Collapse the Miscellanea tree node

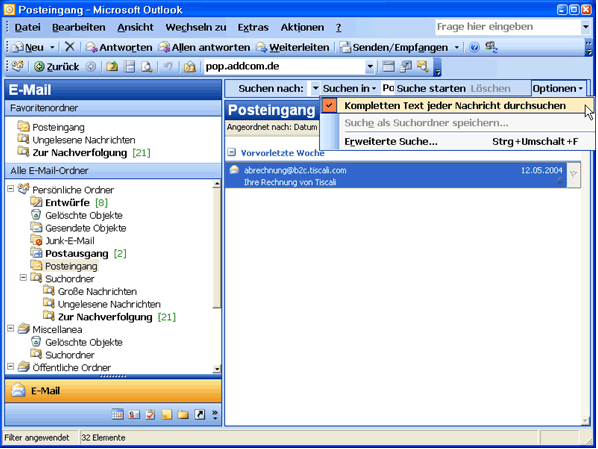(x=11, y=328)
